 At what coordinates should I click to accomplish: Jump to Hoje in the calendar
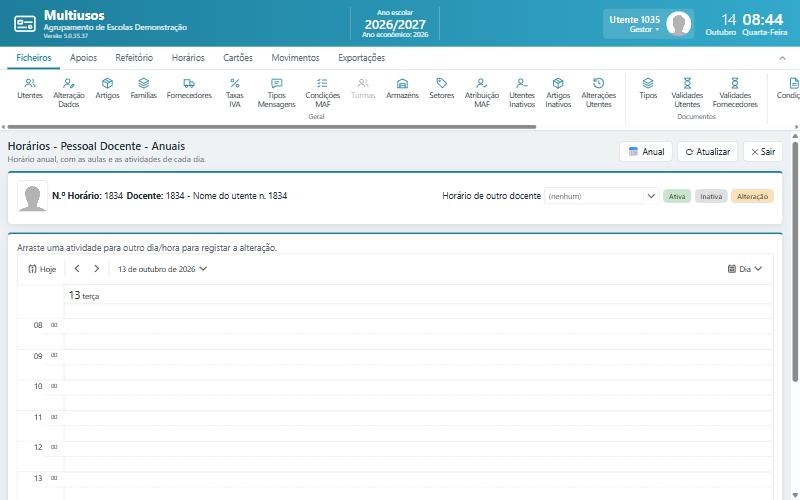tap(42, 269)
